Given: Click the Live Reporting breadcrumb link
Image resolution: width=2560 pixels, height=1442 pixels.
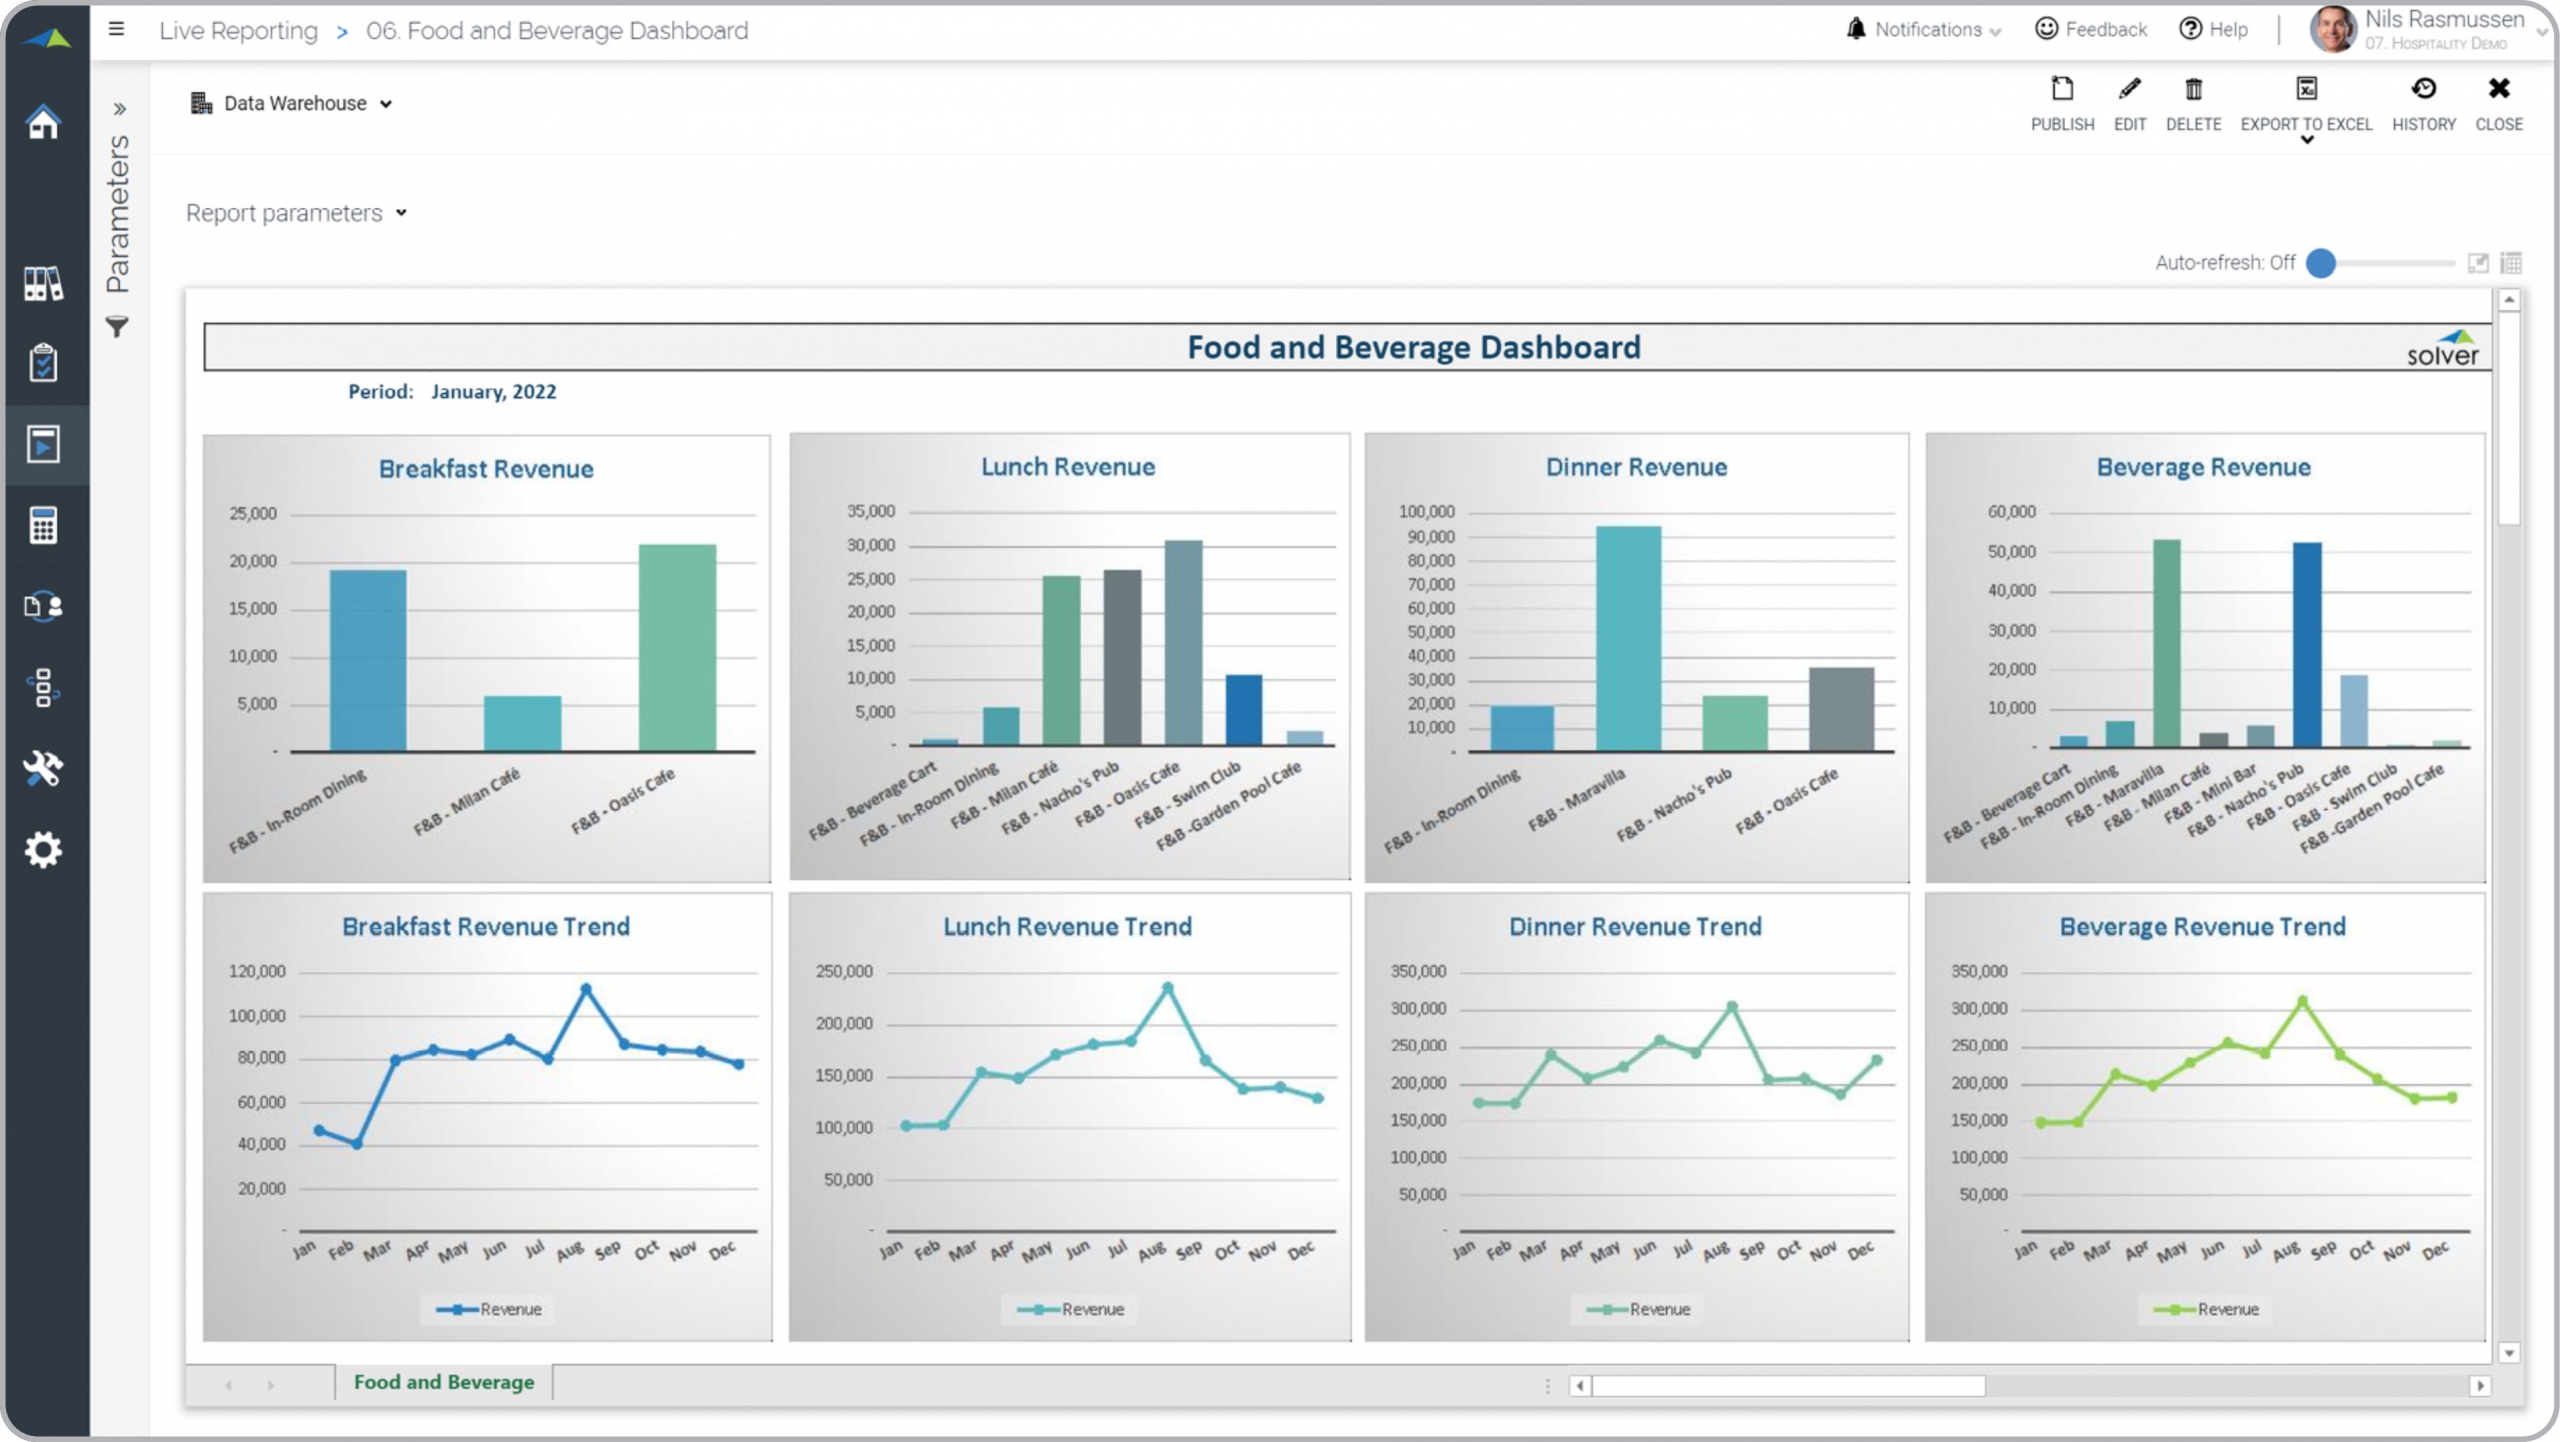Looking at the screenshot, I should [x=238, y=31].
